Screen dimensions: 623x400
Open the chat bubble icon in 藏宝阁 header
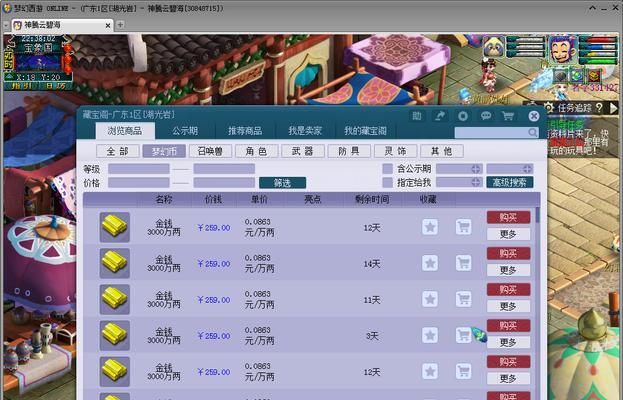coord(486,116)
